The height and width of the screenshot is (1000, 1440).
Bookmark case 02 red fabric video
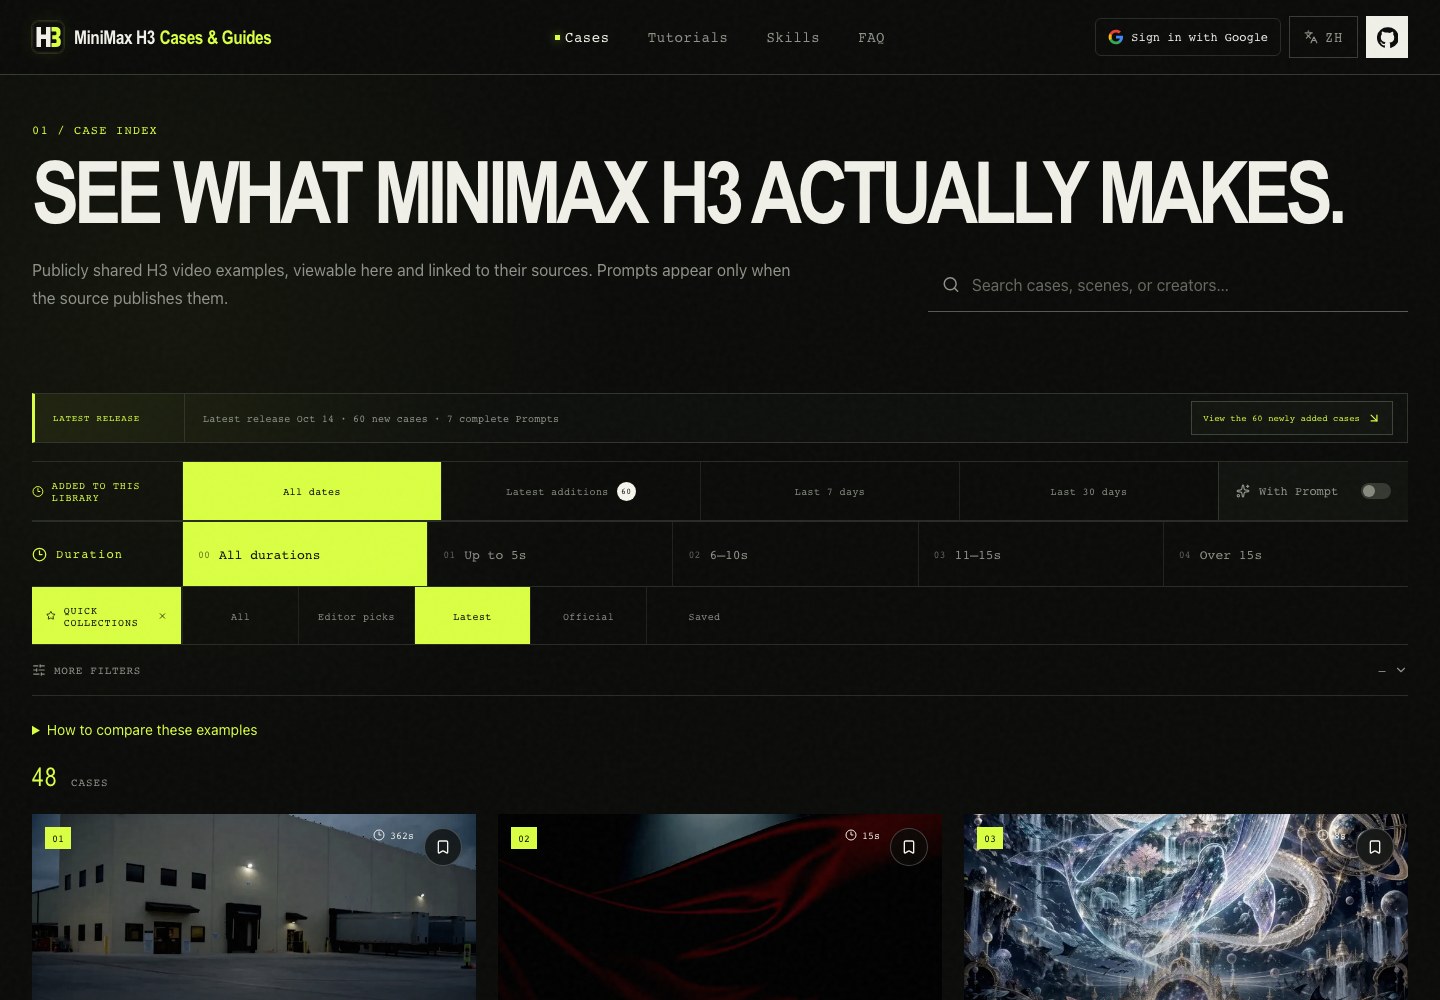tap(909, 847)
